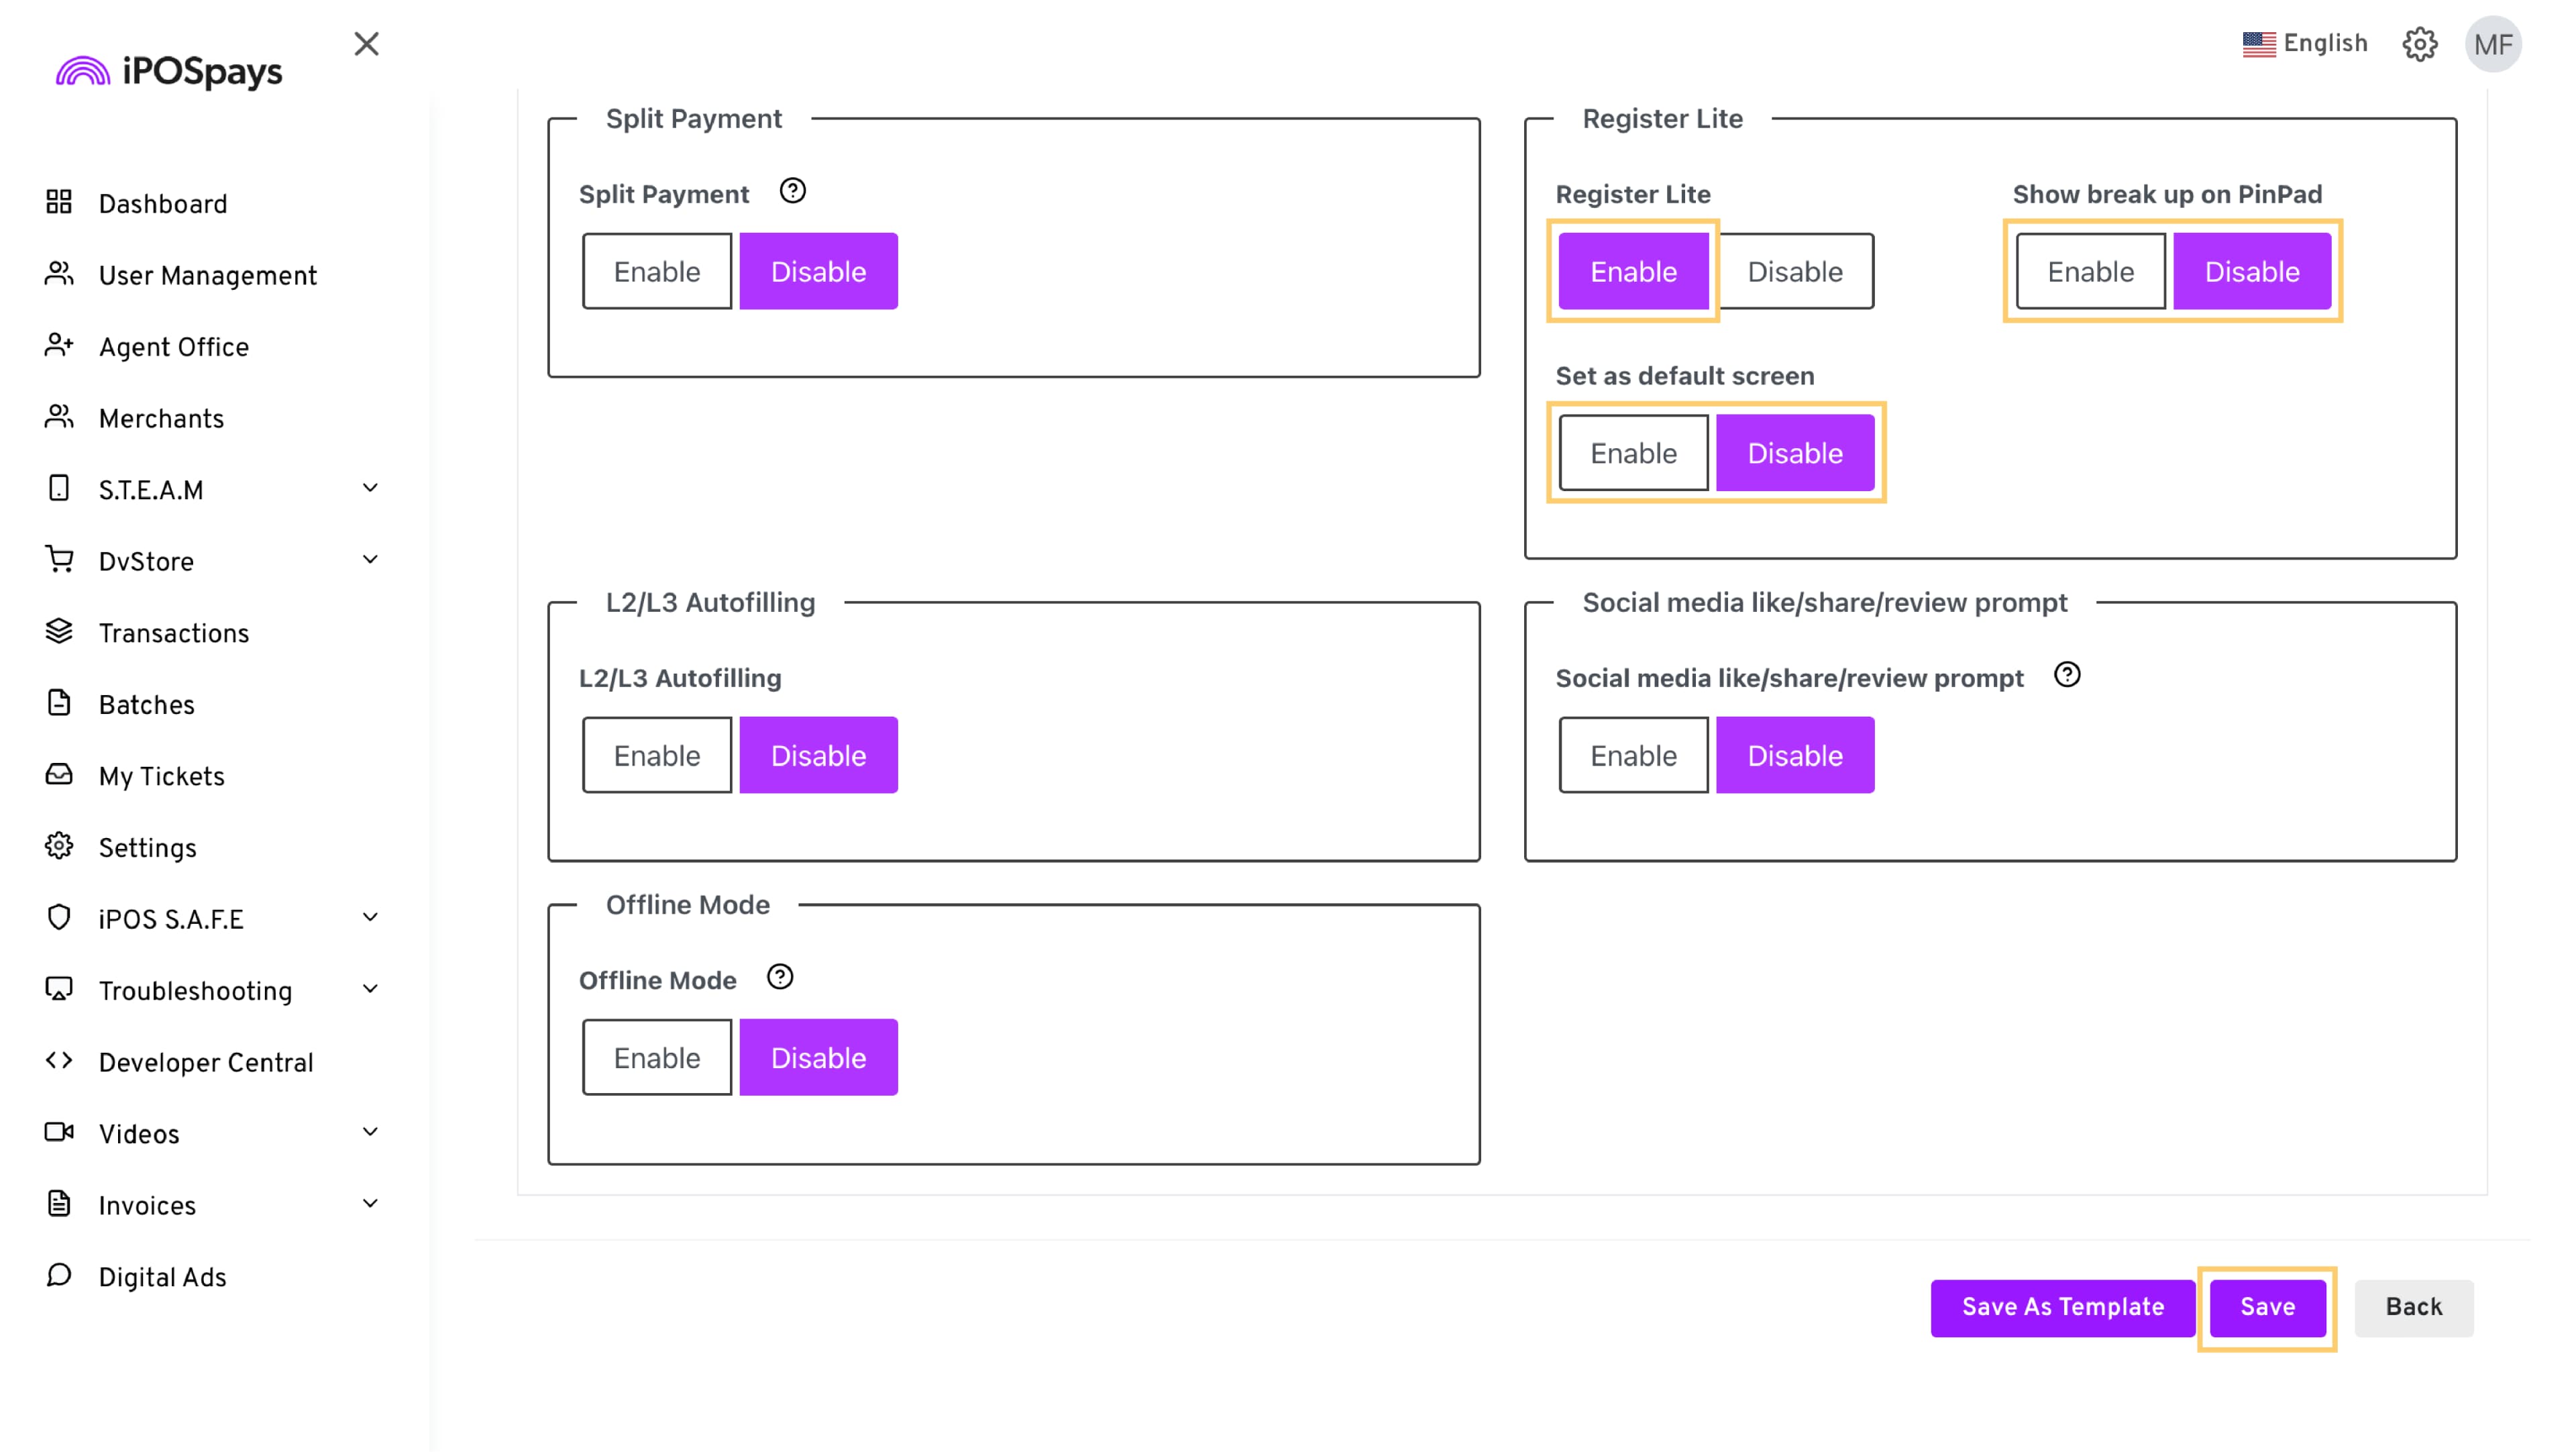
Task: Expand the S.T.E.A.M sidebar menu
Action: click(370, 489)
